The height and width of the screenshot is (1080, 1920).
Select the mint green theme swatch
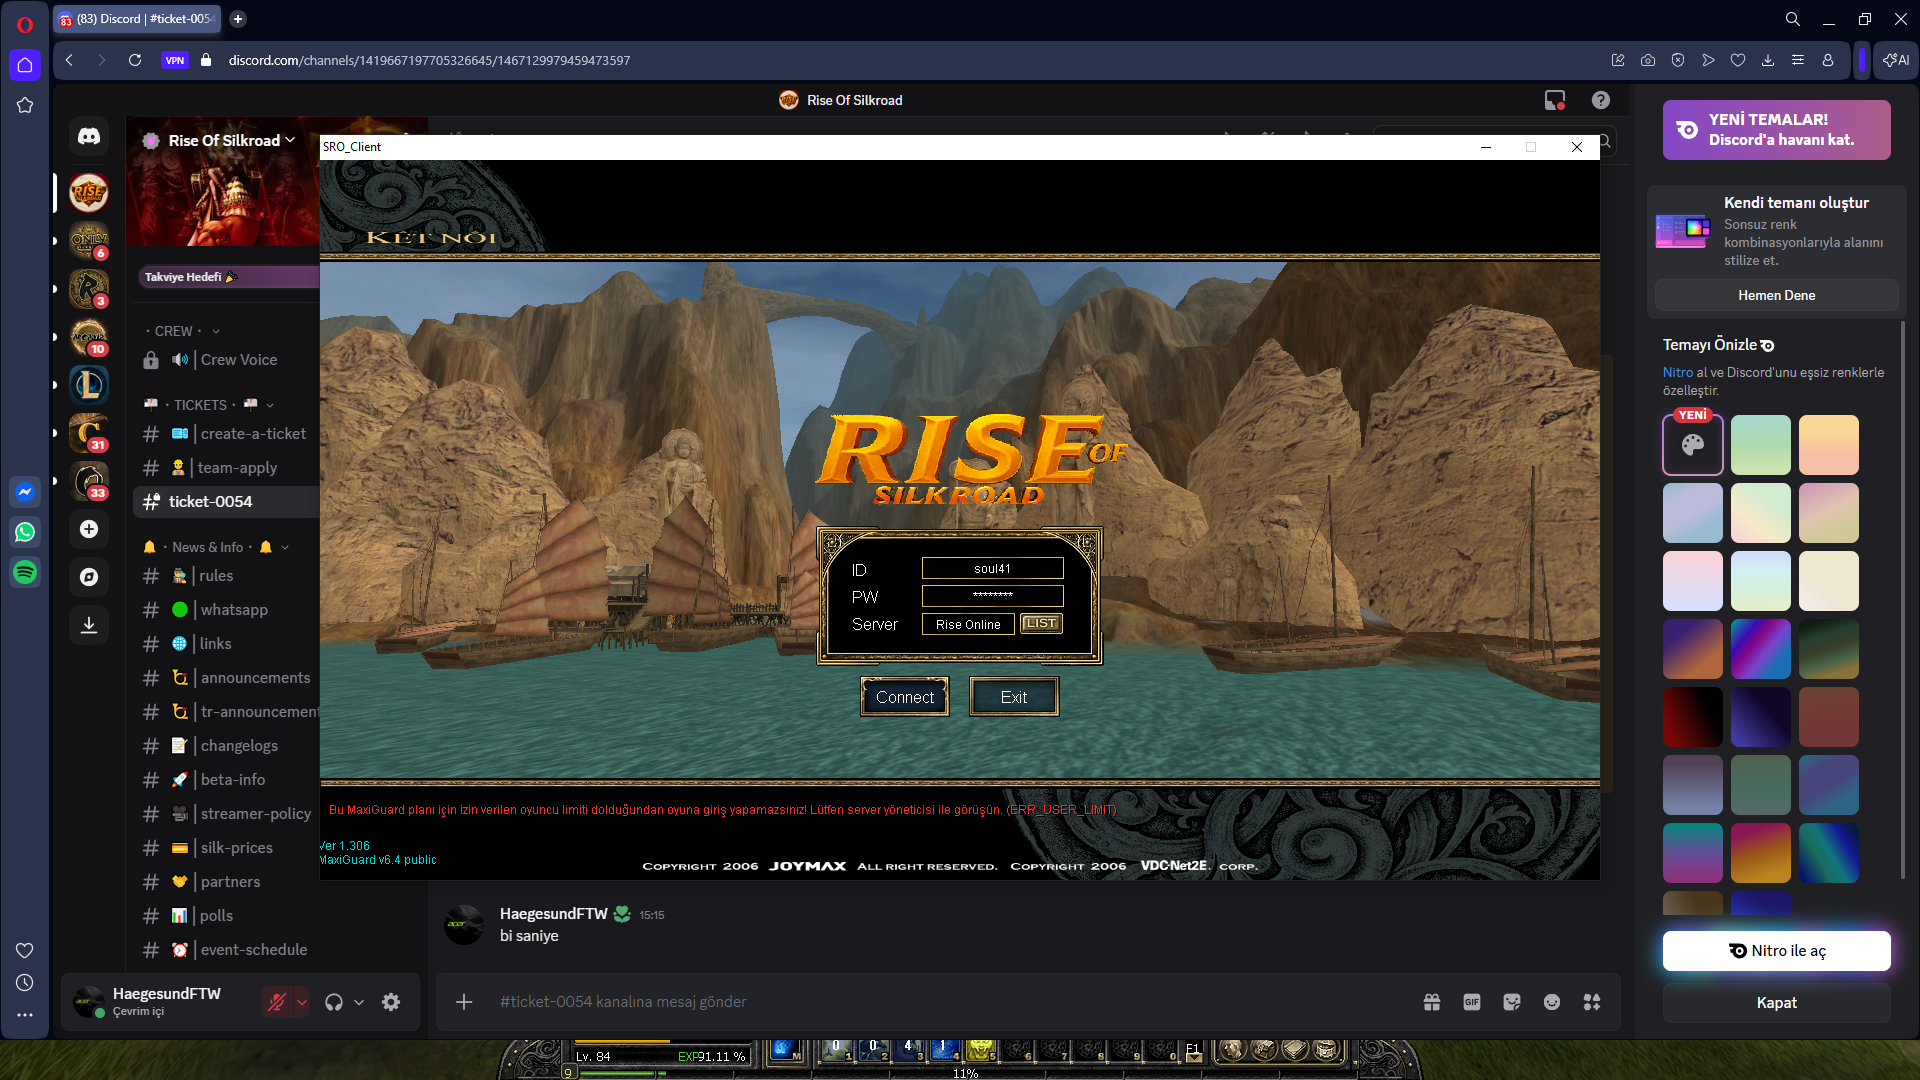pos(1761,445)
